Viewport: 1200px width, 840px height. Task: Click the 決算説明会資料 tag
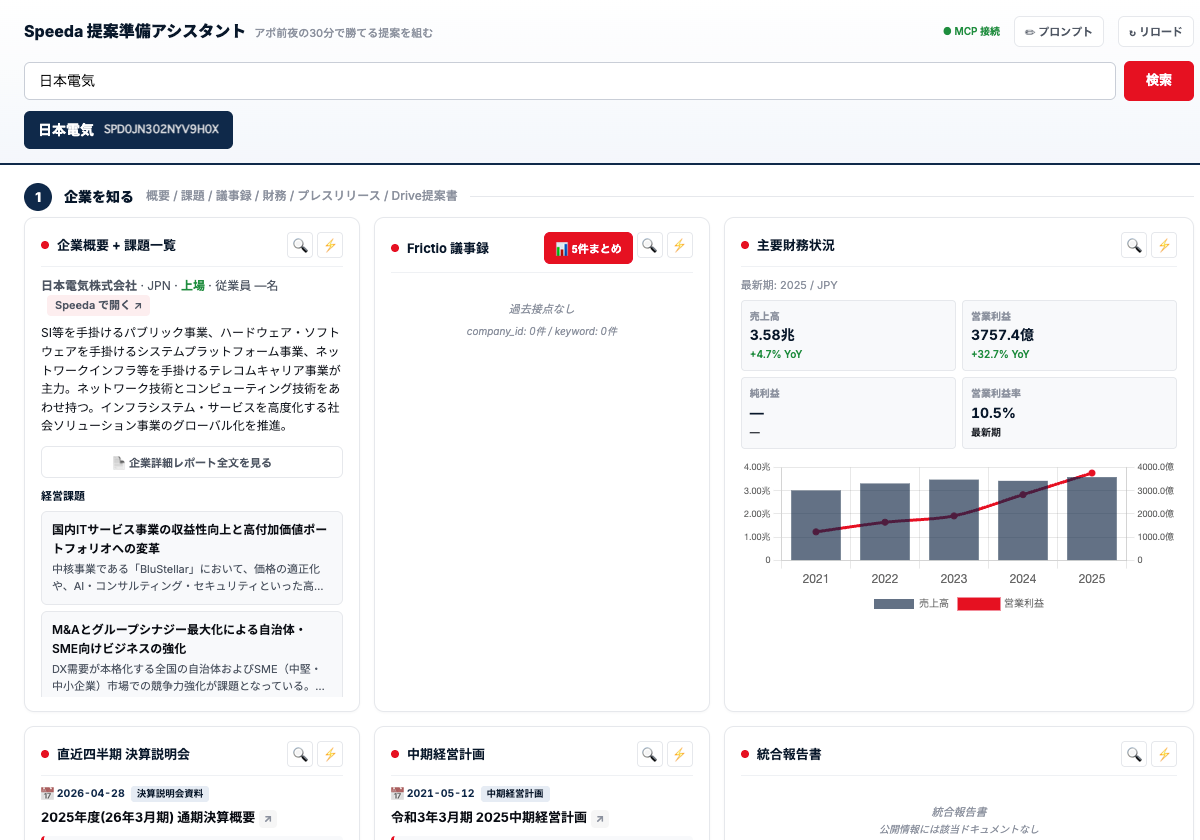tap(170, 794)
